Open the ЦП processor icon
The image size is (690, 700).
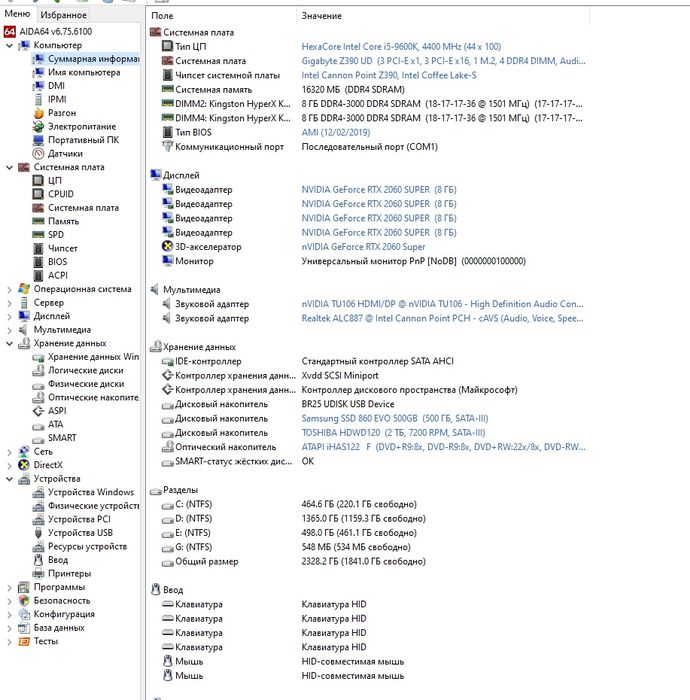(38, 180)
